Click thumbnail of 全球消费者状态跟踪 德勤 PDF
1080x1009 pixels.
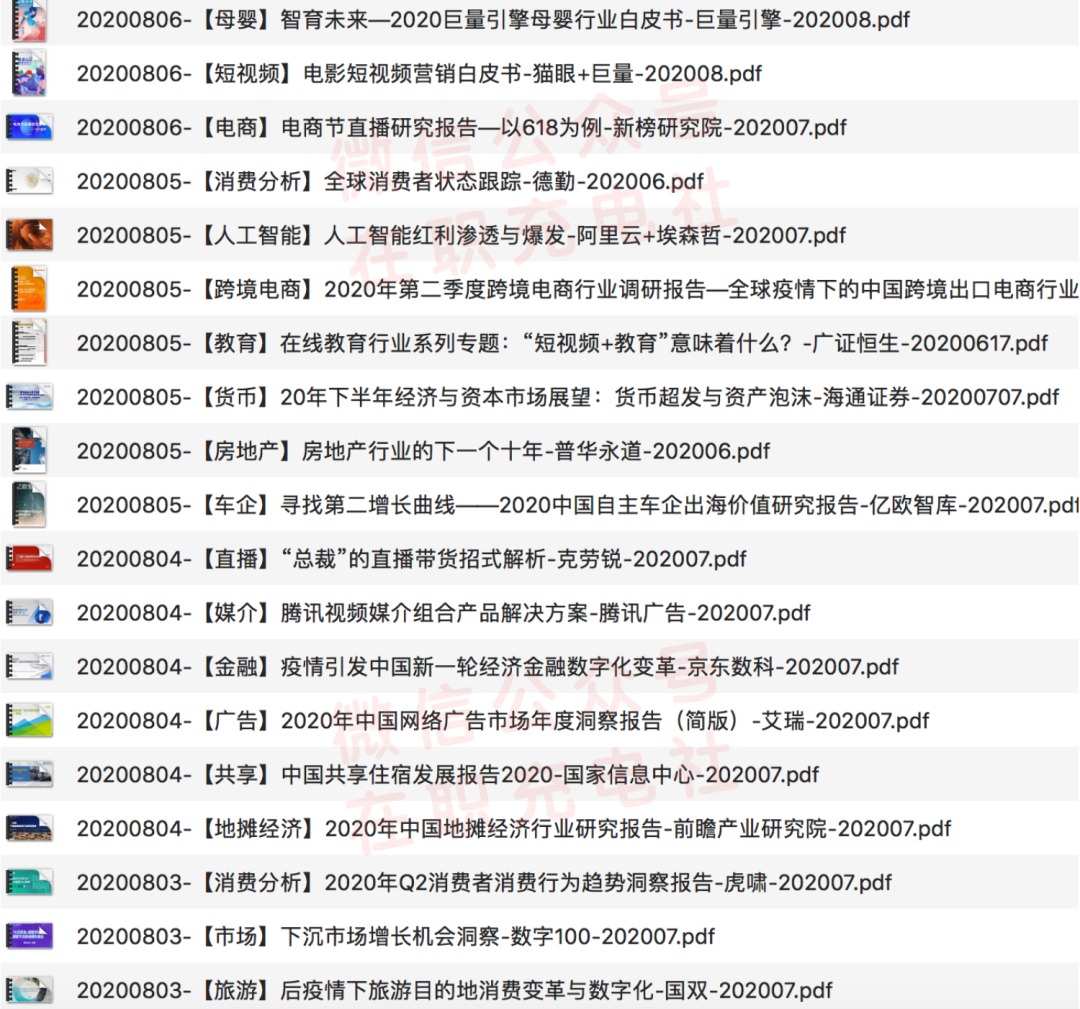pyautogui.click(x=30, y=181)
